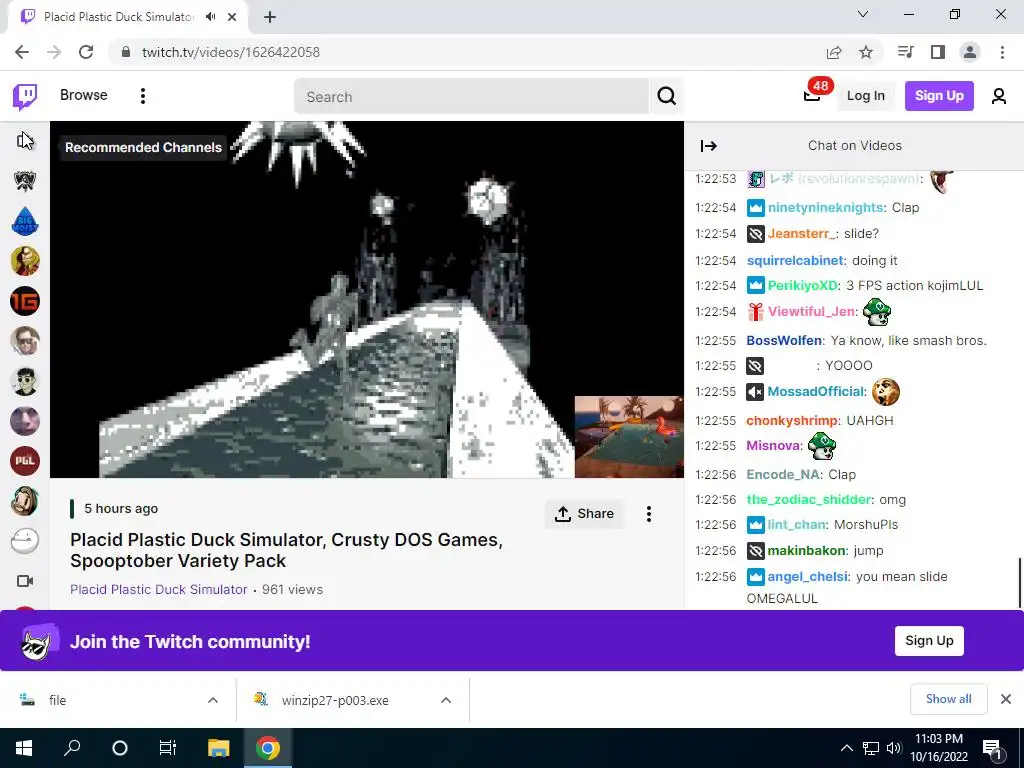Screen dimensions: 1024x768
Task: Select the mushroom emote after Misnova
Action: [x=822, y=446]
